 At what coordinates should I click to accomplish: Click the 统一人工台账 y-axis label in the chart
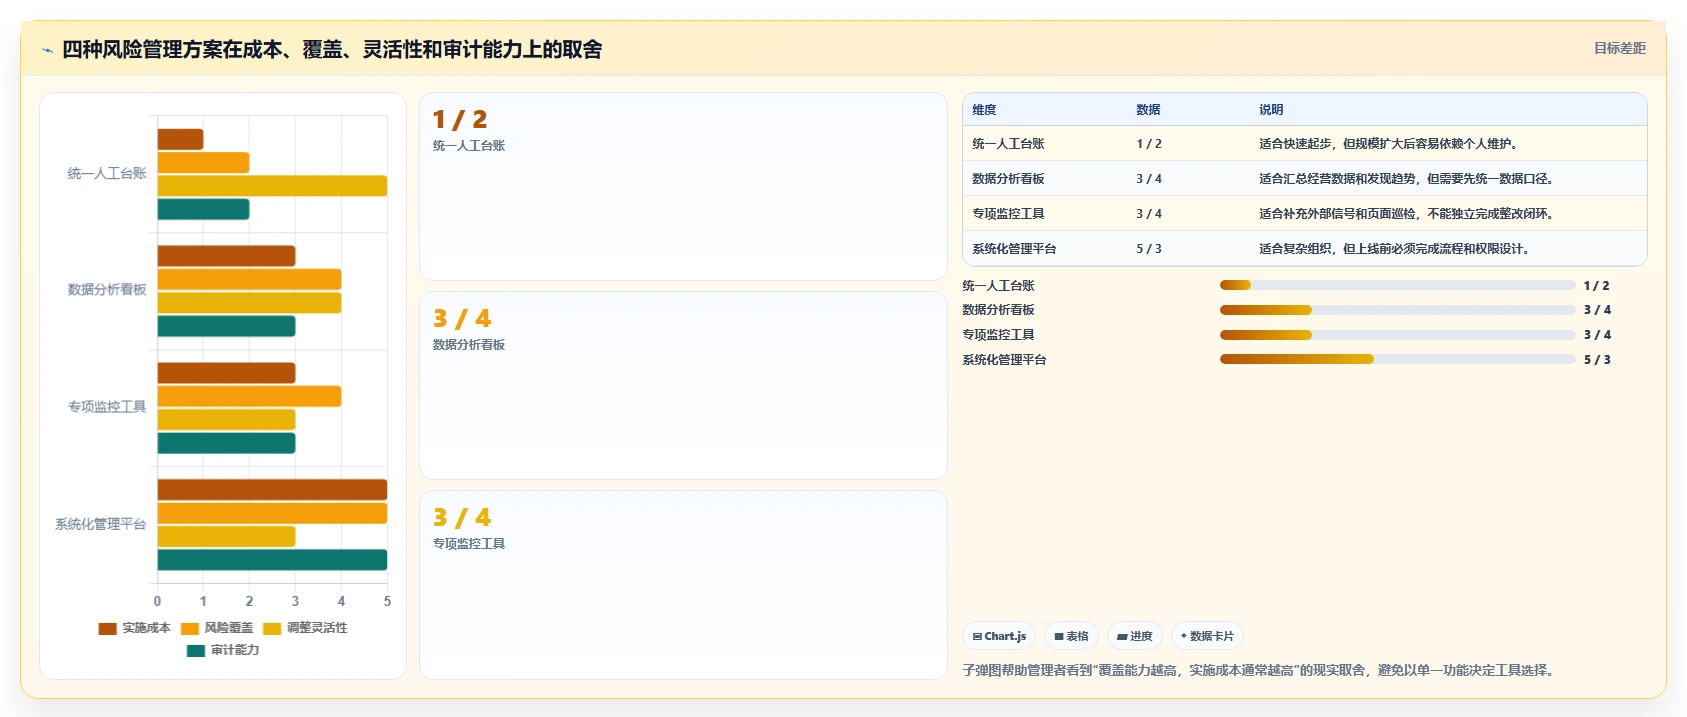pyautogui.click(x=107, y=174)
